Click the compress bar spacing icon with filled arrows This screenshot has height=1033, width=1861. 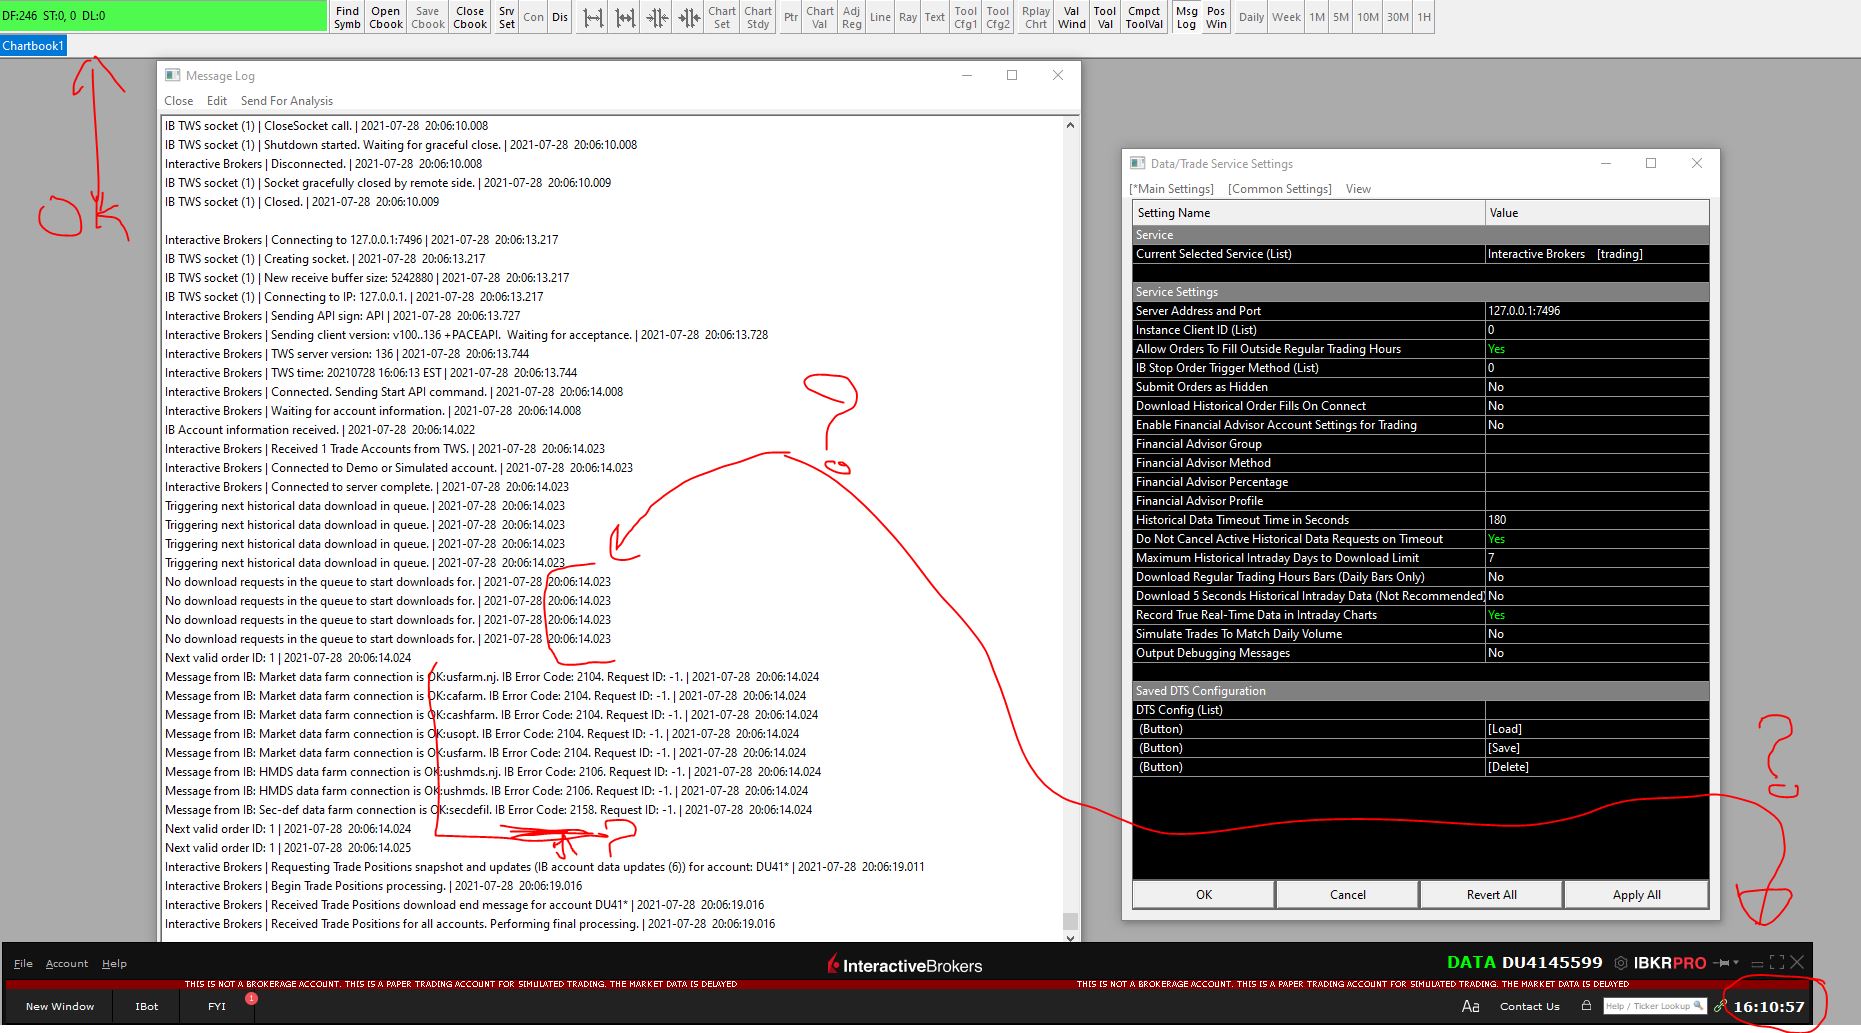point(689,17)
